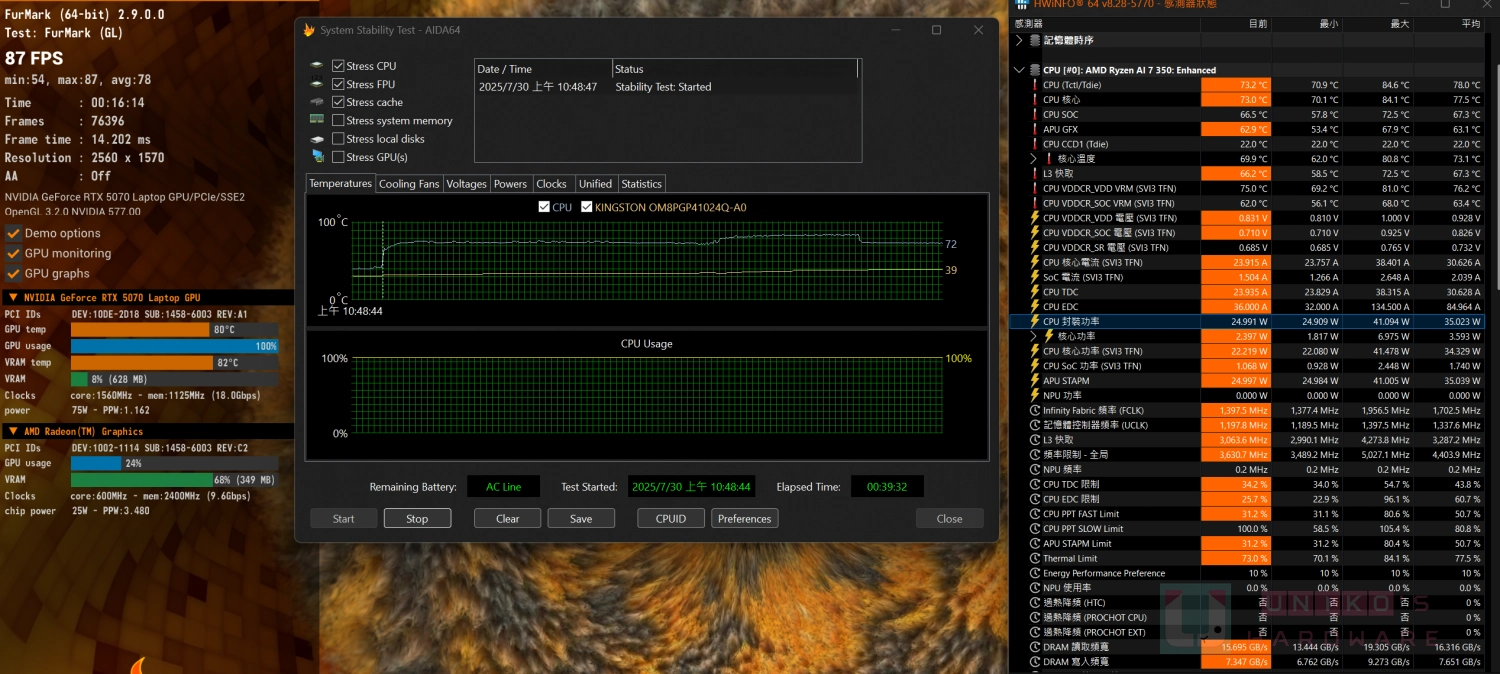Open CPUID from the AIDA64 dialog

click(671, 518)
